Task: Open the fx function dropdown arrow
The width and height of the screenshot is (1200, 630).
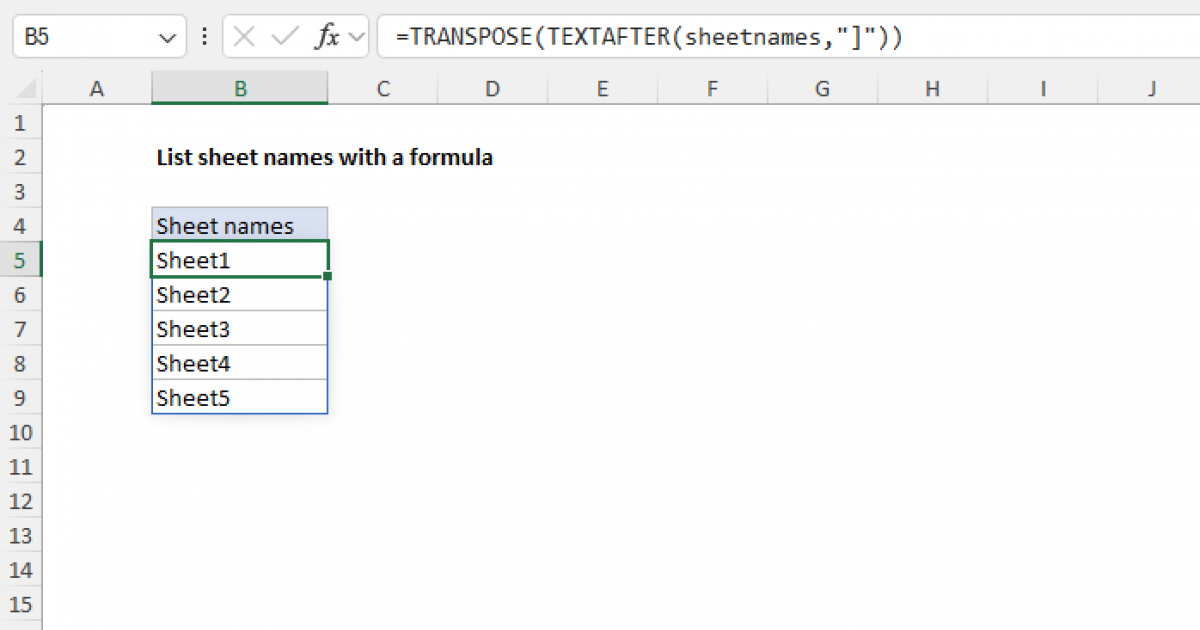Action: (x=355, y=36)
